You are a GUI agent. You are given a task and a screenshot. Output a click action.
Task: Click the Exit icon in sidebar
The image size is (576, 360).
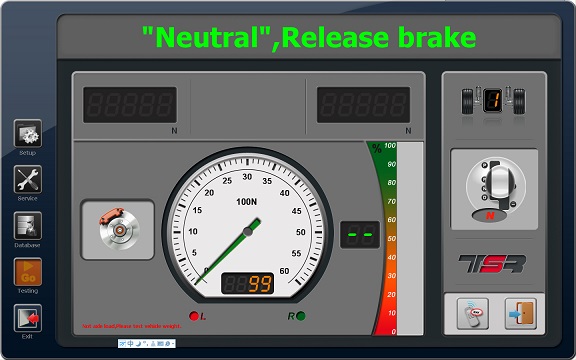point(28,318)
